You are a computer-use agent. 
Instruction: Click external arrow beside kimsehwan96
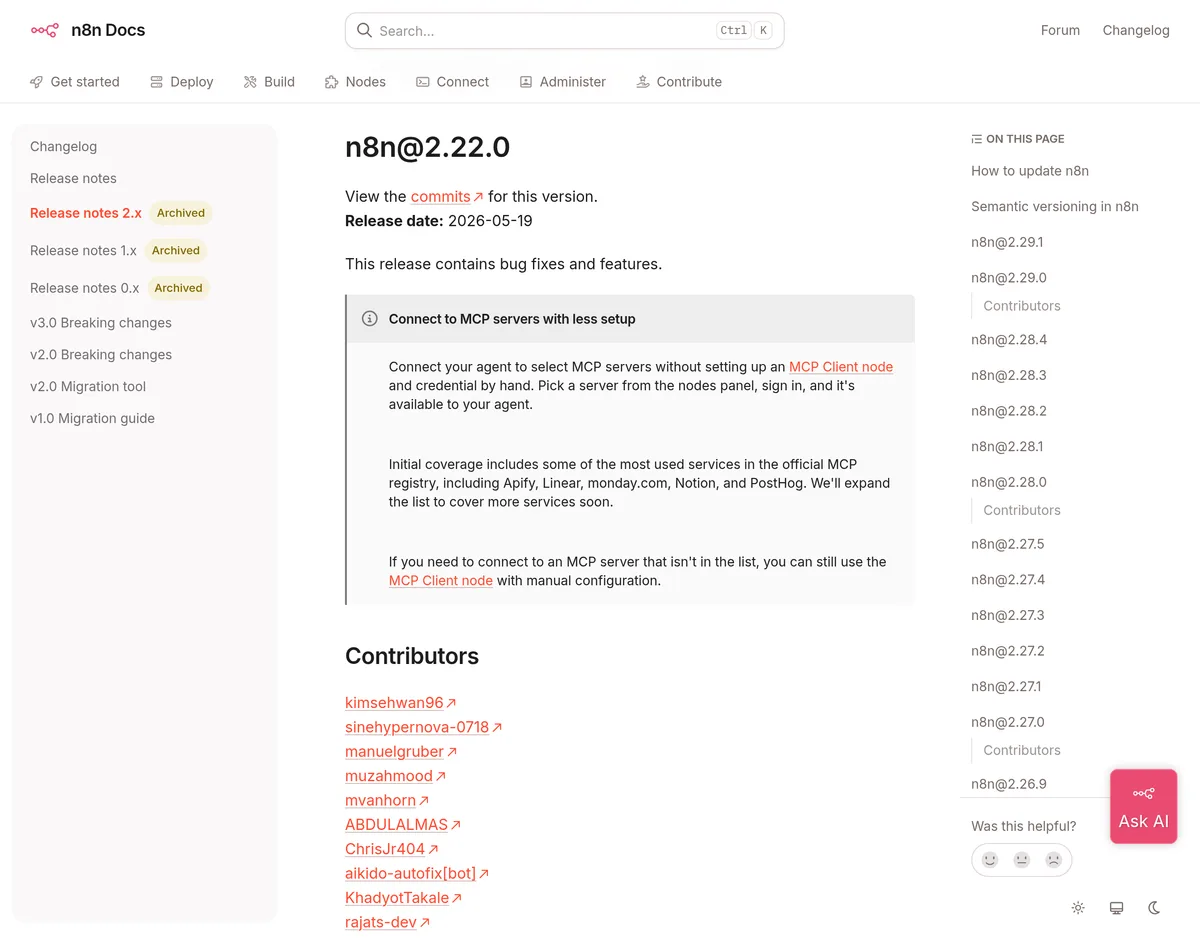[451, 703]
